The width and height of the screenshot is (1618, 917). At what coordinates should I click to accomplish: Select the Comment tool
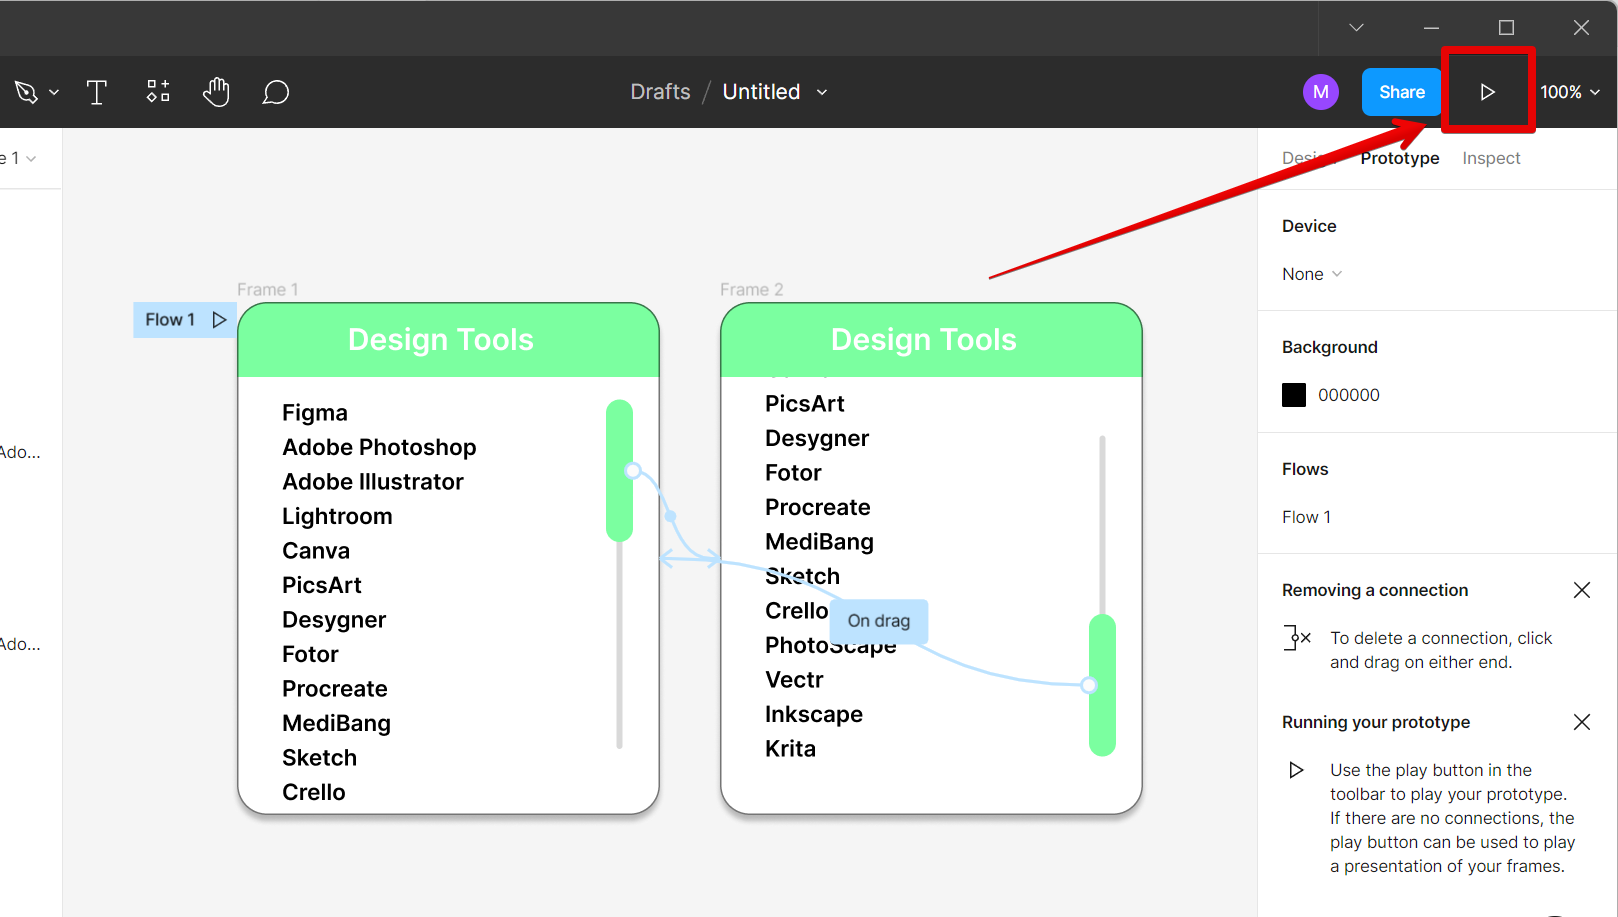[x=276, y=92]
